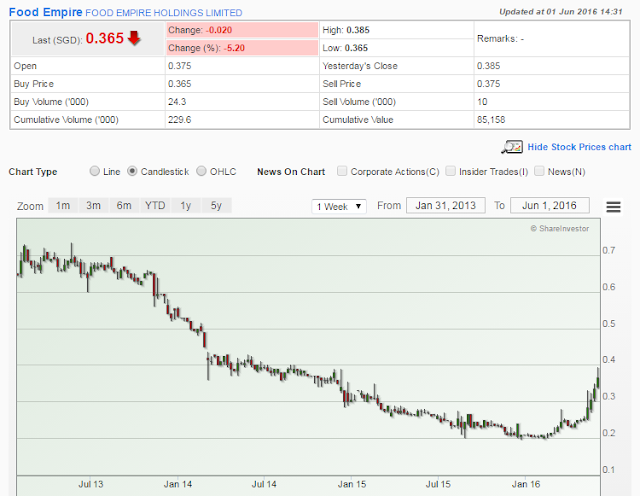Edit the To date field

tap(550, 205)
